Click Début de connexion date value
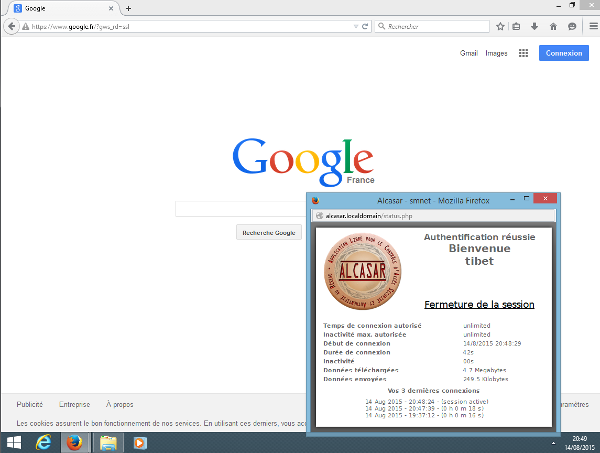 [x=492, y=343]
